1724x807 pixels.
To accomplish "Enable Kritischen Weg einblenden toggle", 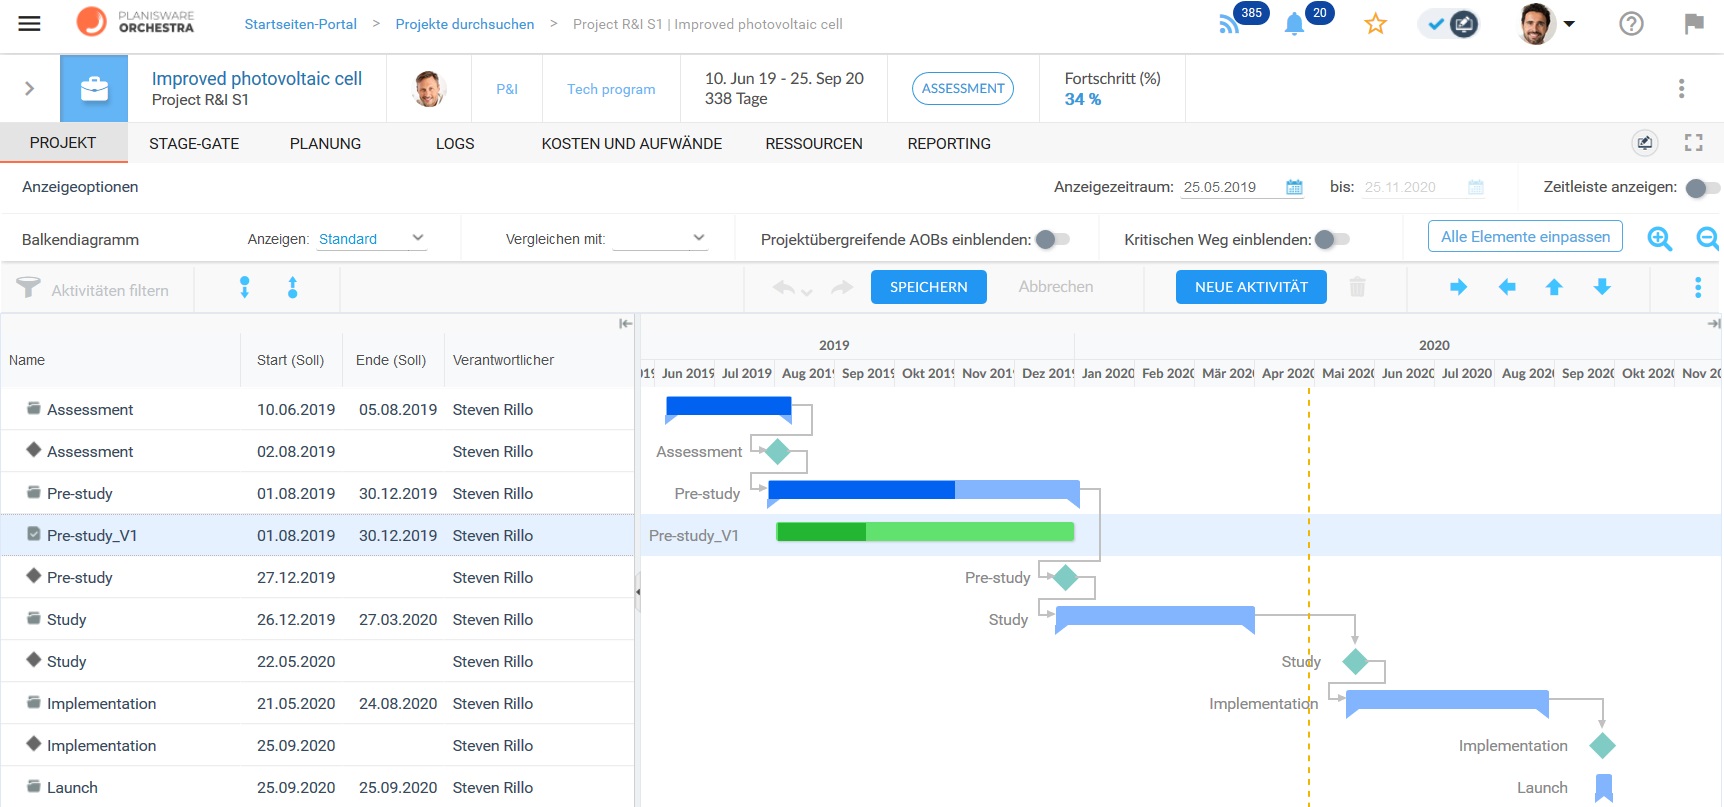I will [x=1332, y=239].
